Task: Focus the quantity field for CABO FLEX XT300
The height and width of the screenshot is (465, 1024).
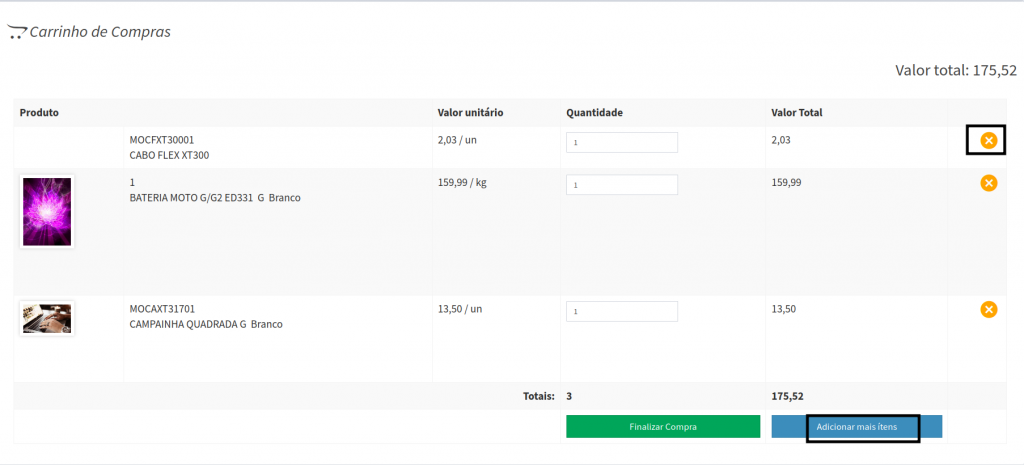Action: coord(621,142)
